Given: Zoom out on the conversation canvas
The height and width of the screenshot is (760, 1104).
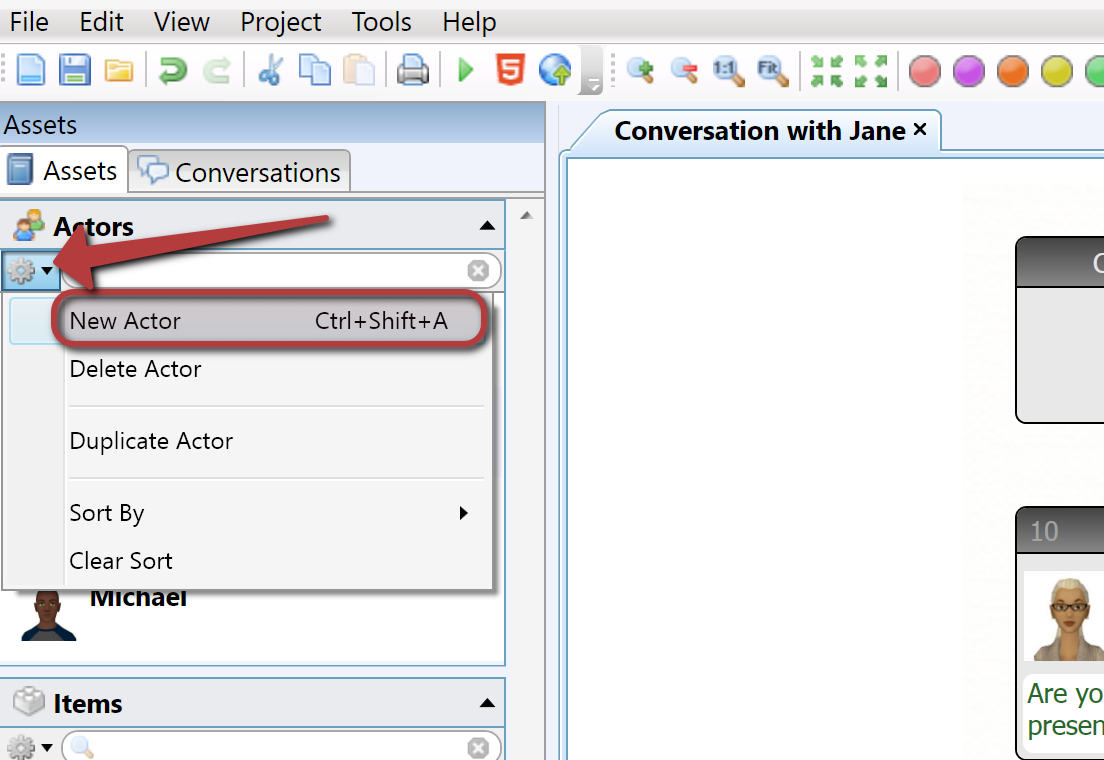Looking at the screenshot, I should click(x=684, y=70).
